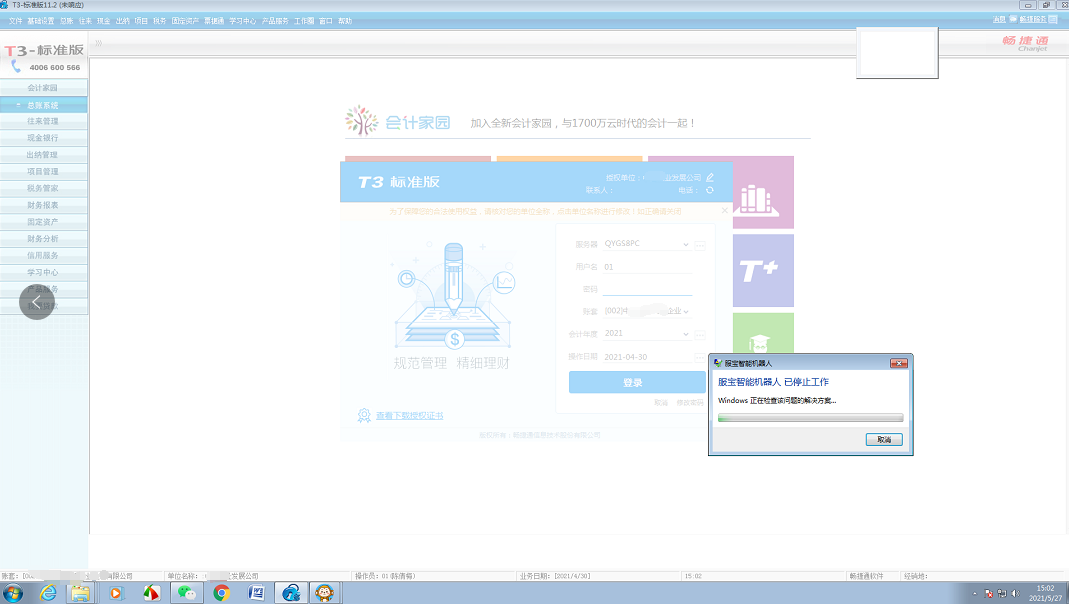Open the 帮助 menu
The image size is (1069, 604).
pyautogui.click(x=345, y=21)
